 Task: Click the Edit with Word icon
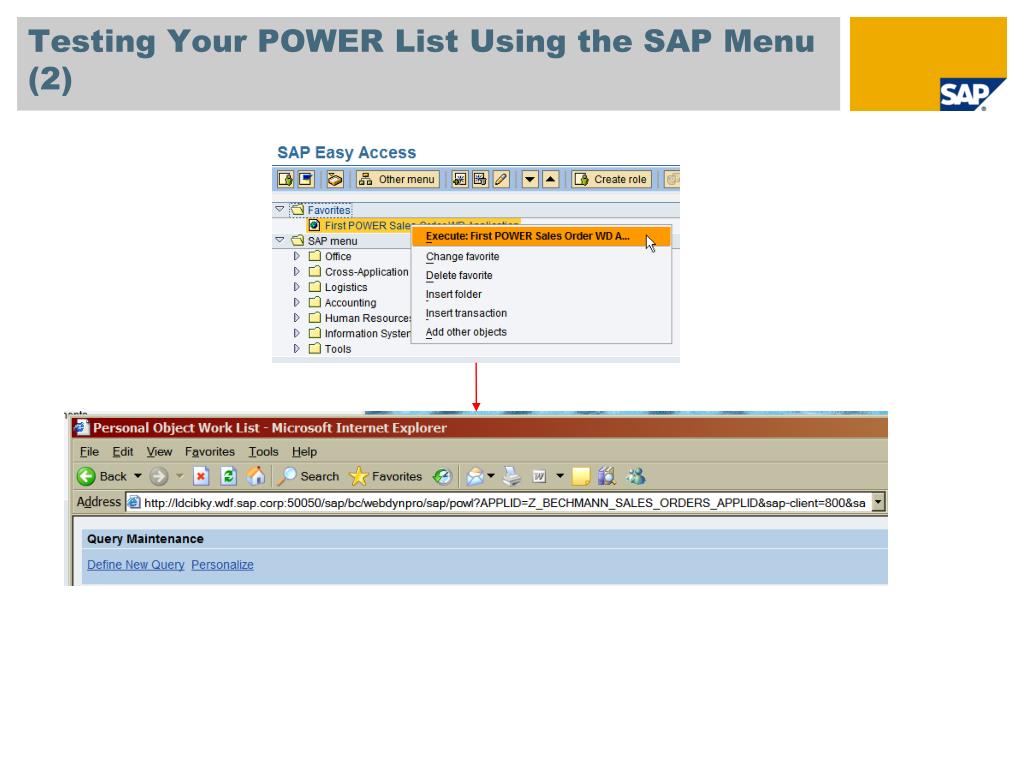(x=539, y=476)
